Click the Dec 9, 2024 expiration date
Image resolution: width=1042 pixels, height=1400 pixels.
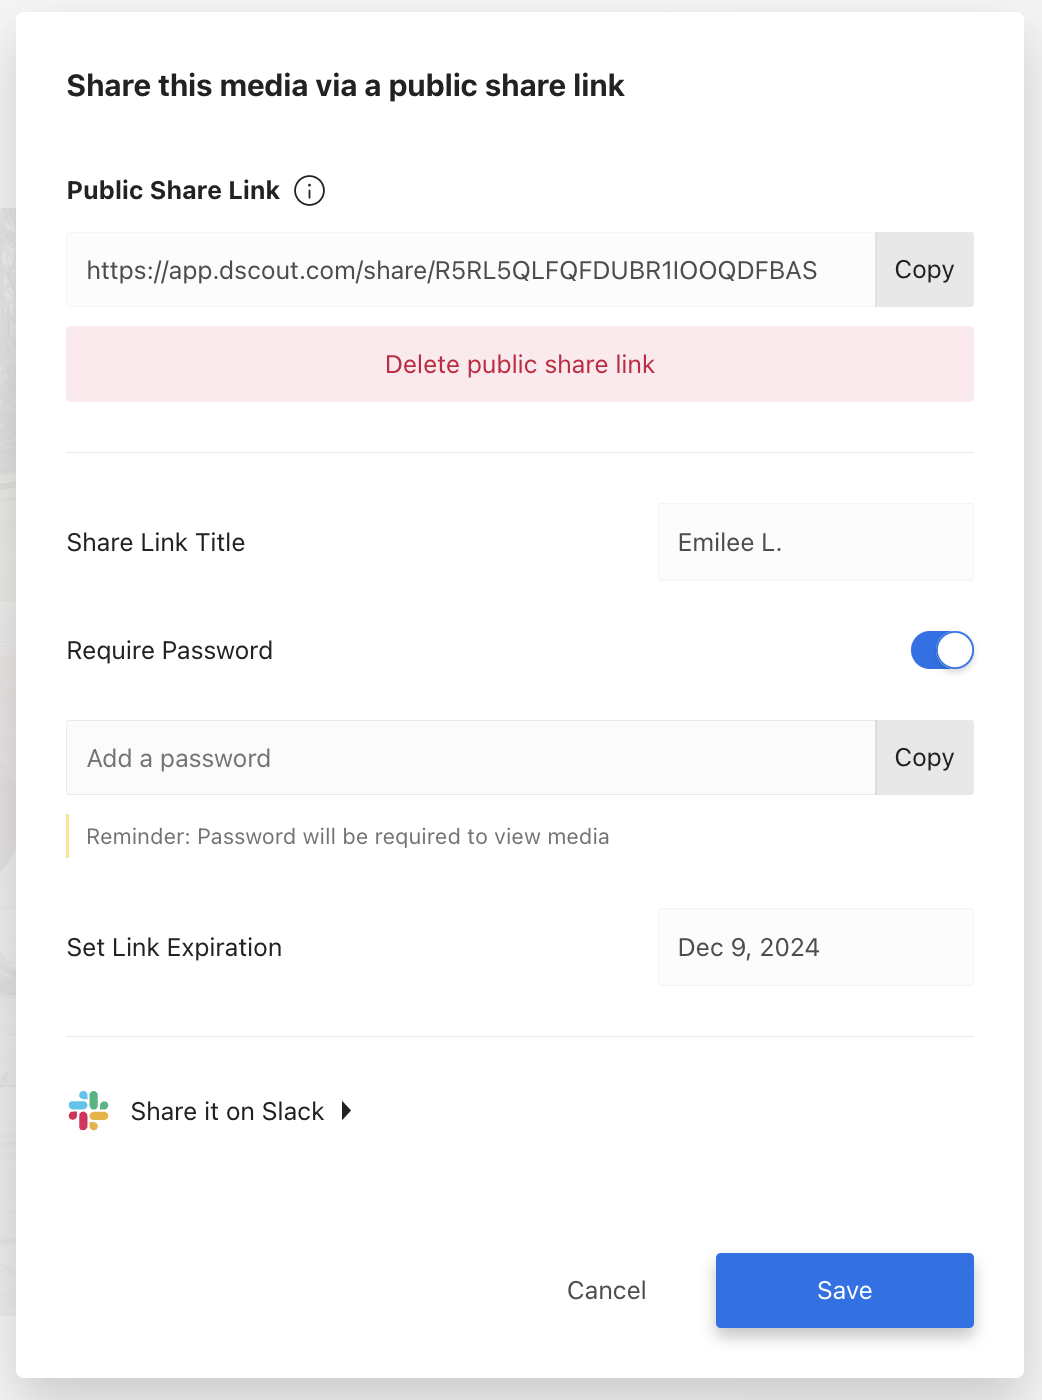(x=748, y=947)
